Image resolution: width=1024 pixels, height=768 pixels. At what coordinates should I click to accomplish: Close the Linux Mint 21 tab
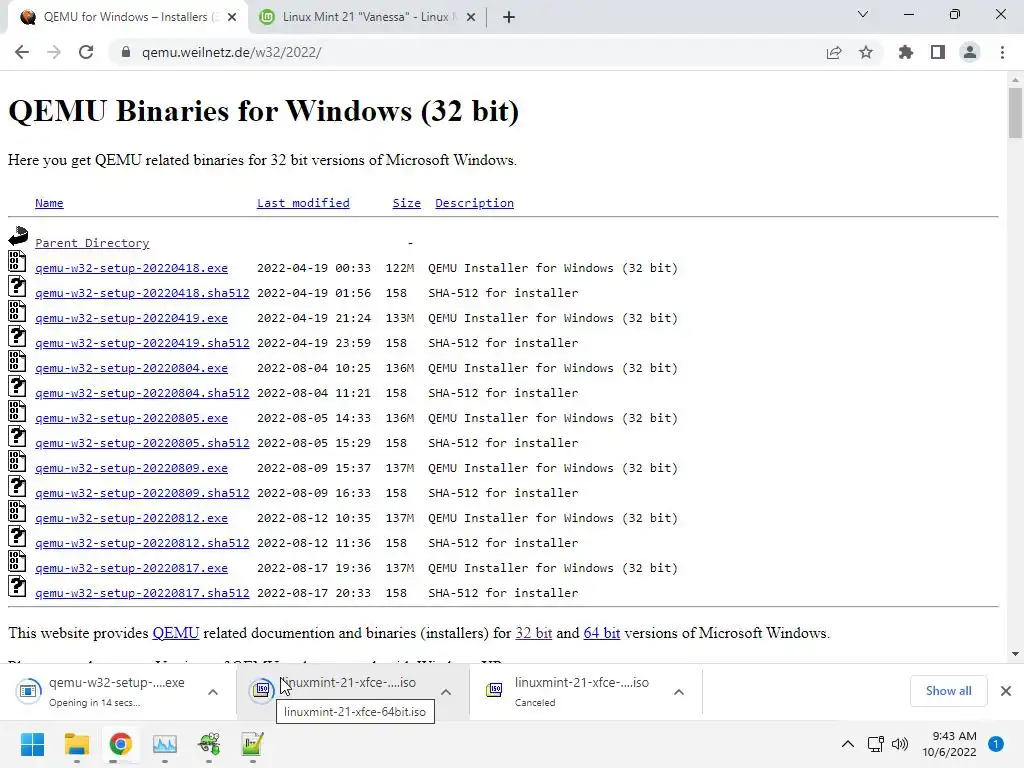tap(471, 17)
